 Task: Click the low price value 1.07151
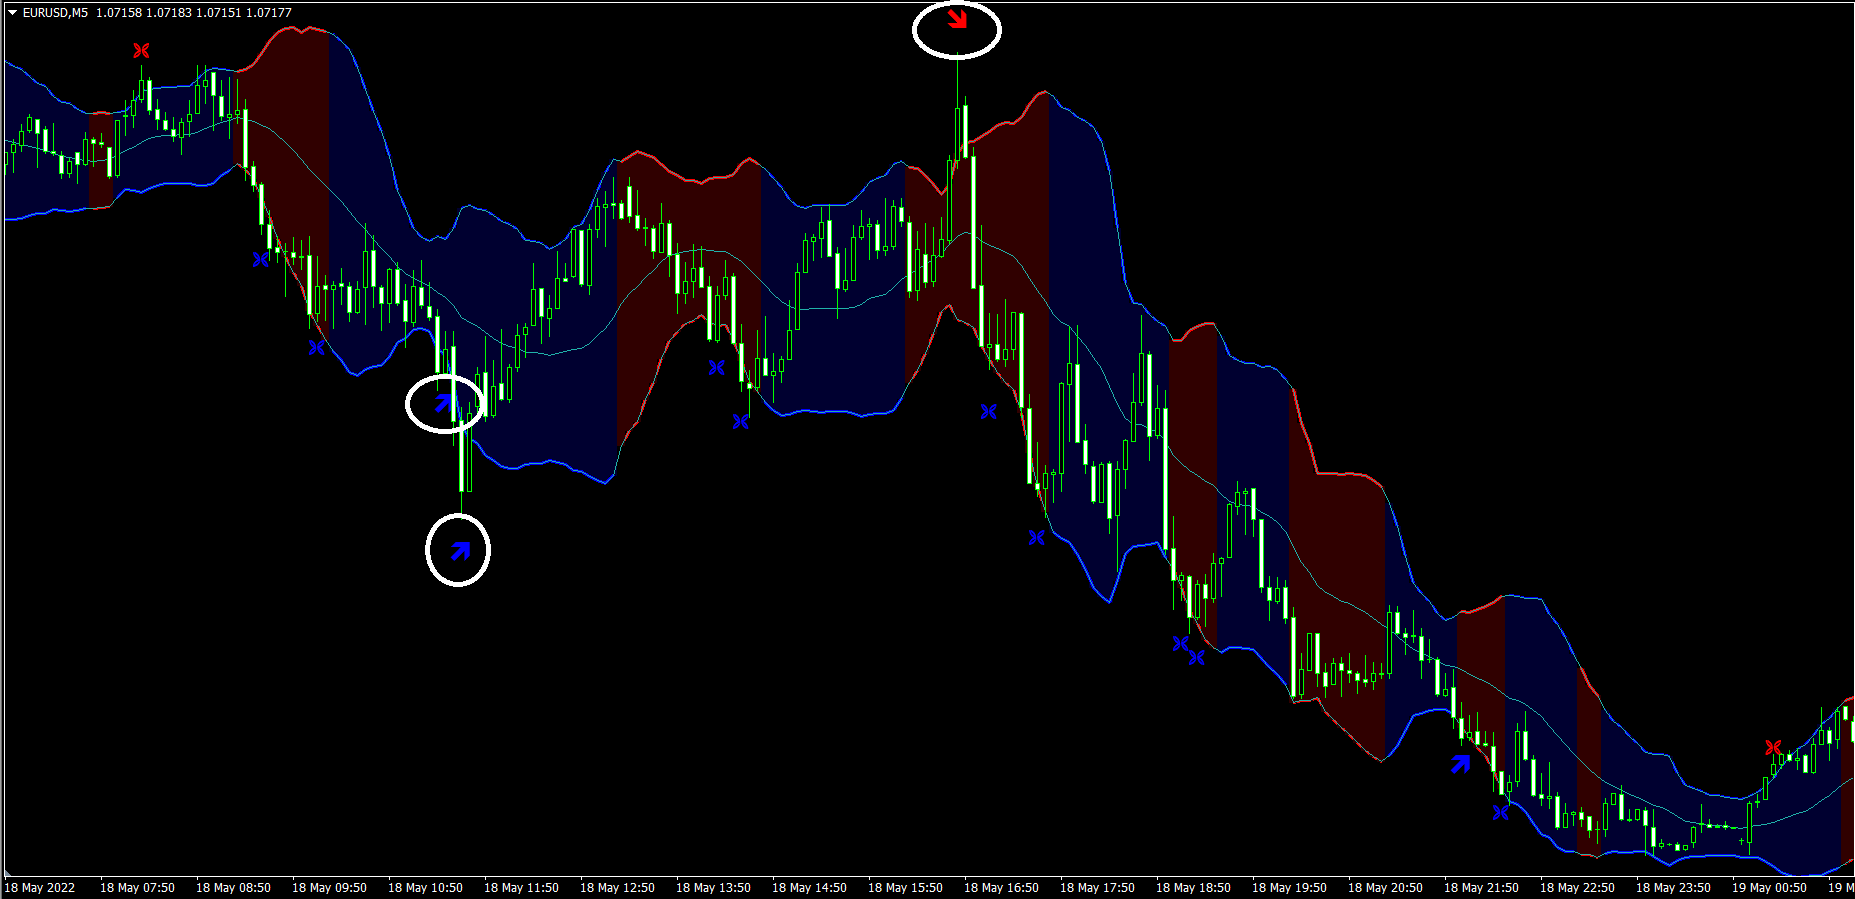(219, 13)
